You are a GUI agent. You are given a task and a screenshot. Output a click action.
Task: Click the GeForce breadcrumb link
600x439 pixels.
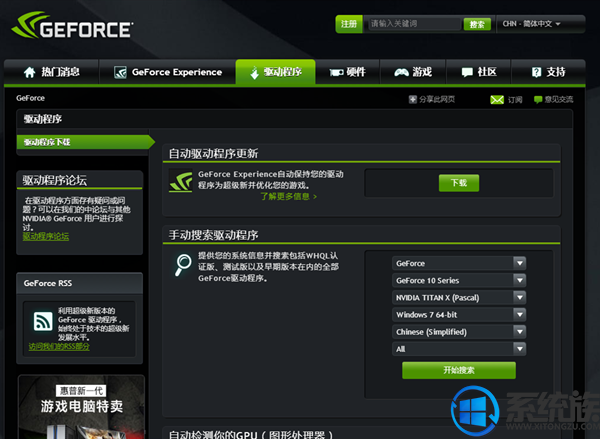[30, 98]
